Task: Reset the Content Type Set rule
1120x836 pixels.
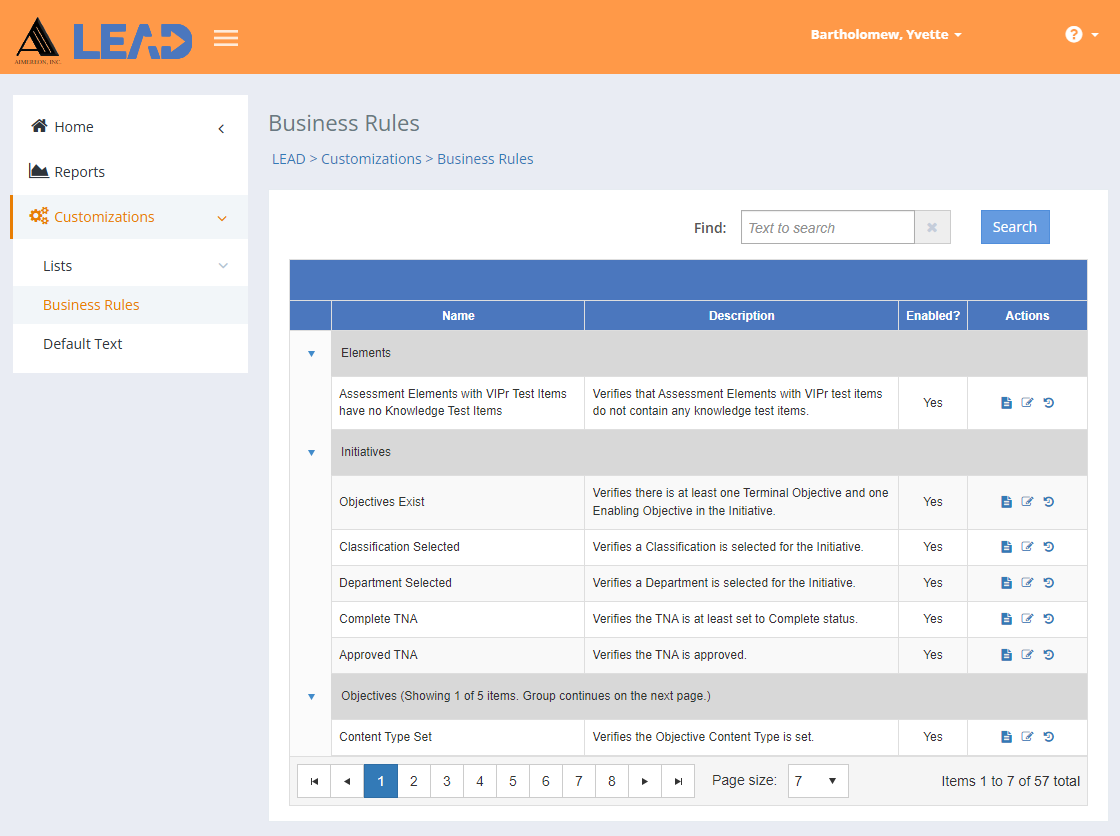Action: click(1049, 737)
